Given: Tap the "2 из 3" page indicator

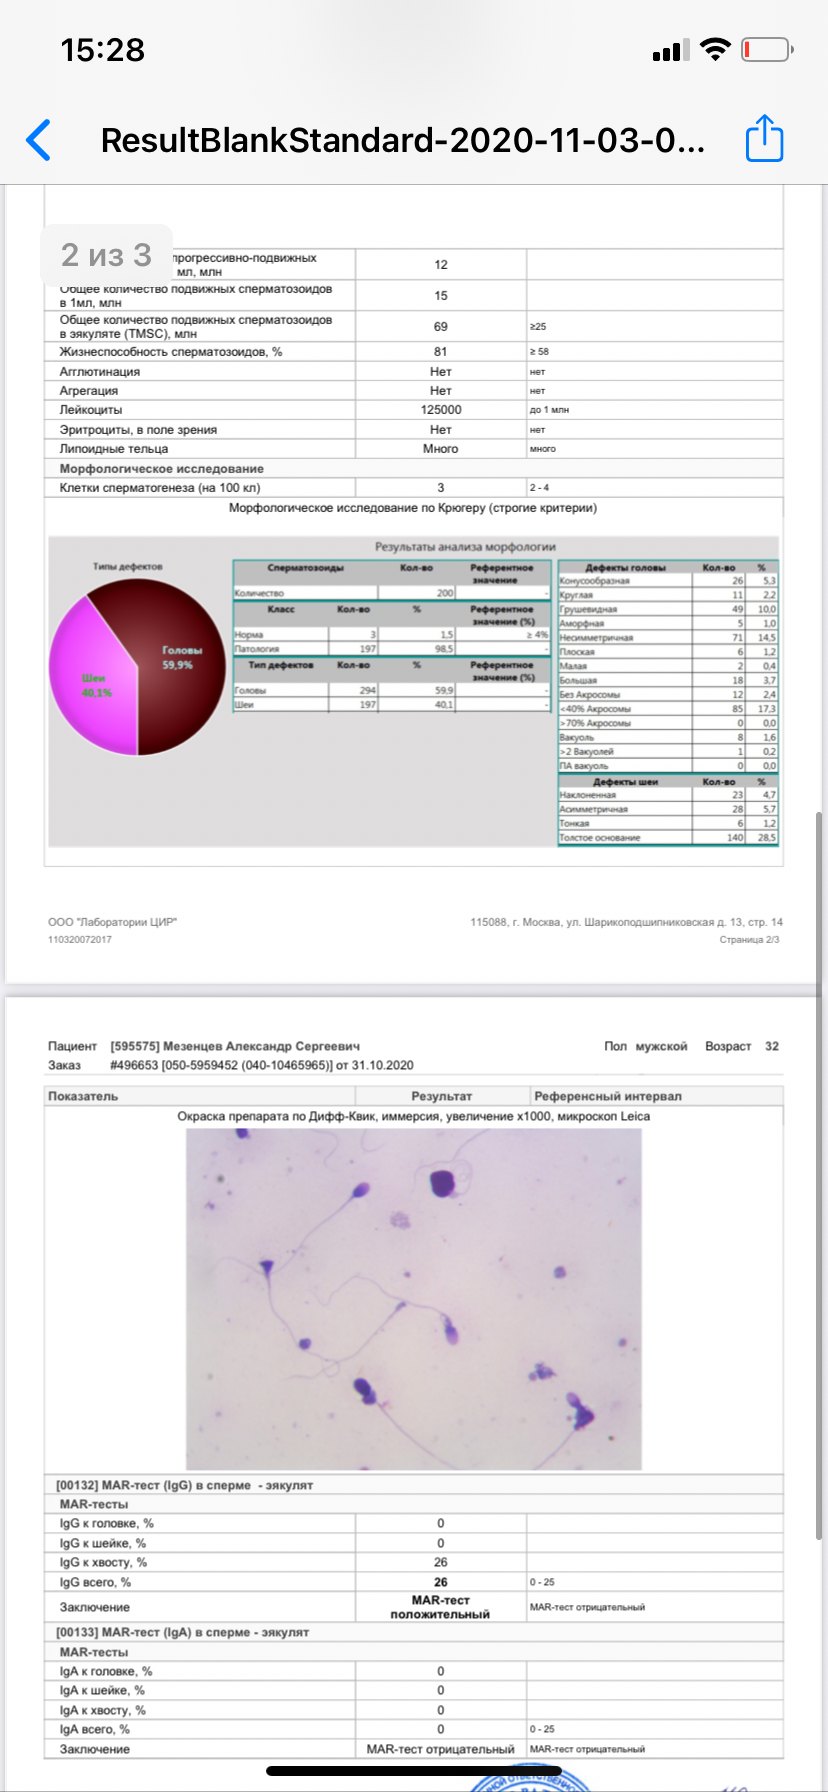Looking at the screenshot, I should coord(106,255).
